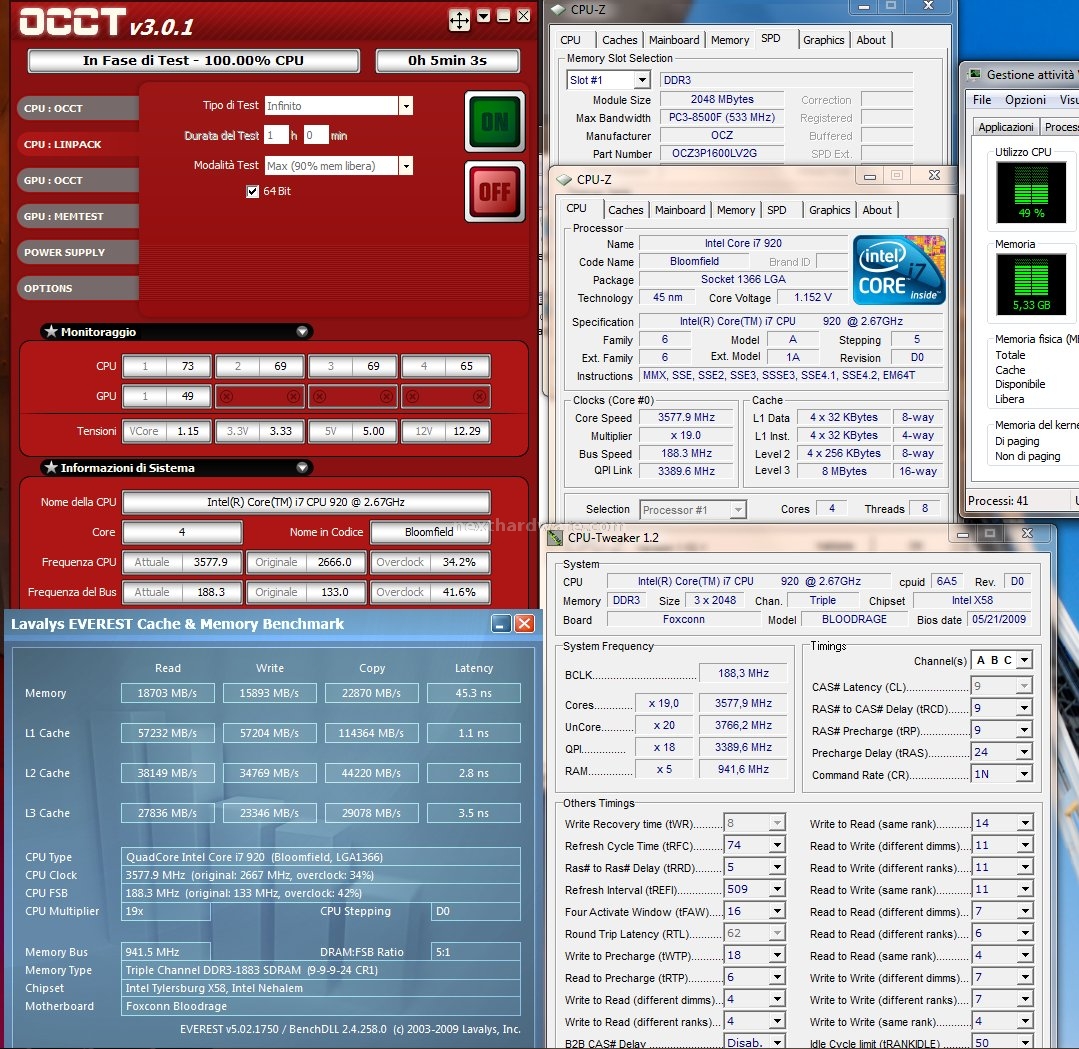
Task: Open the Modalità Test dropdown
Action: [x=406, y=166]
